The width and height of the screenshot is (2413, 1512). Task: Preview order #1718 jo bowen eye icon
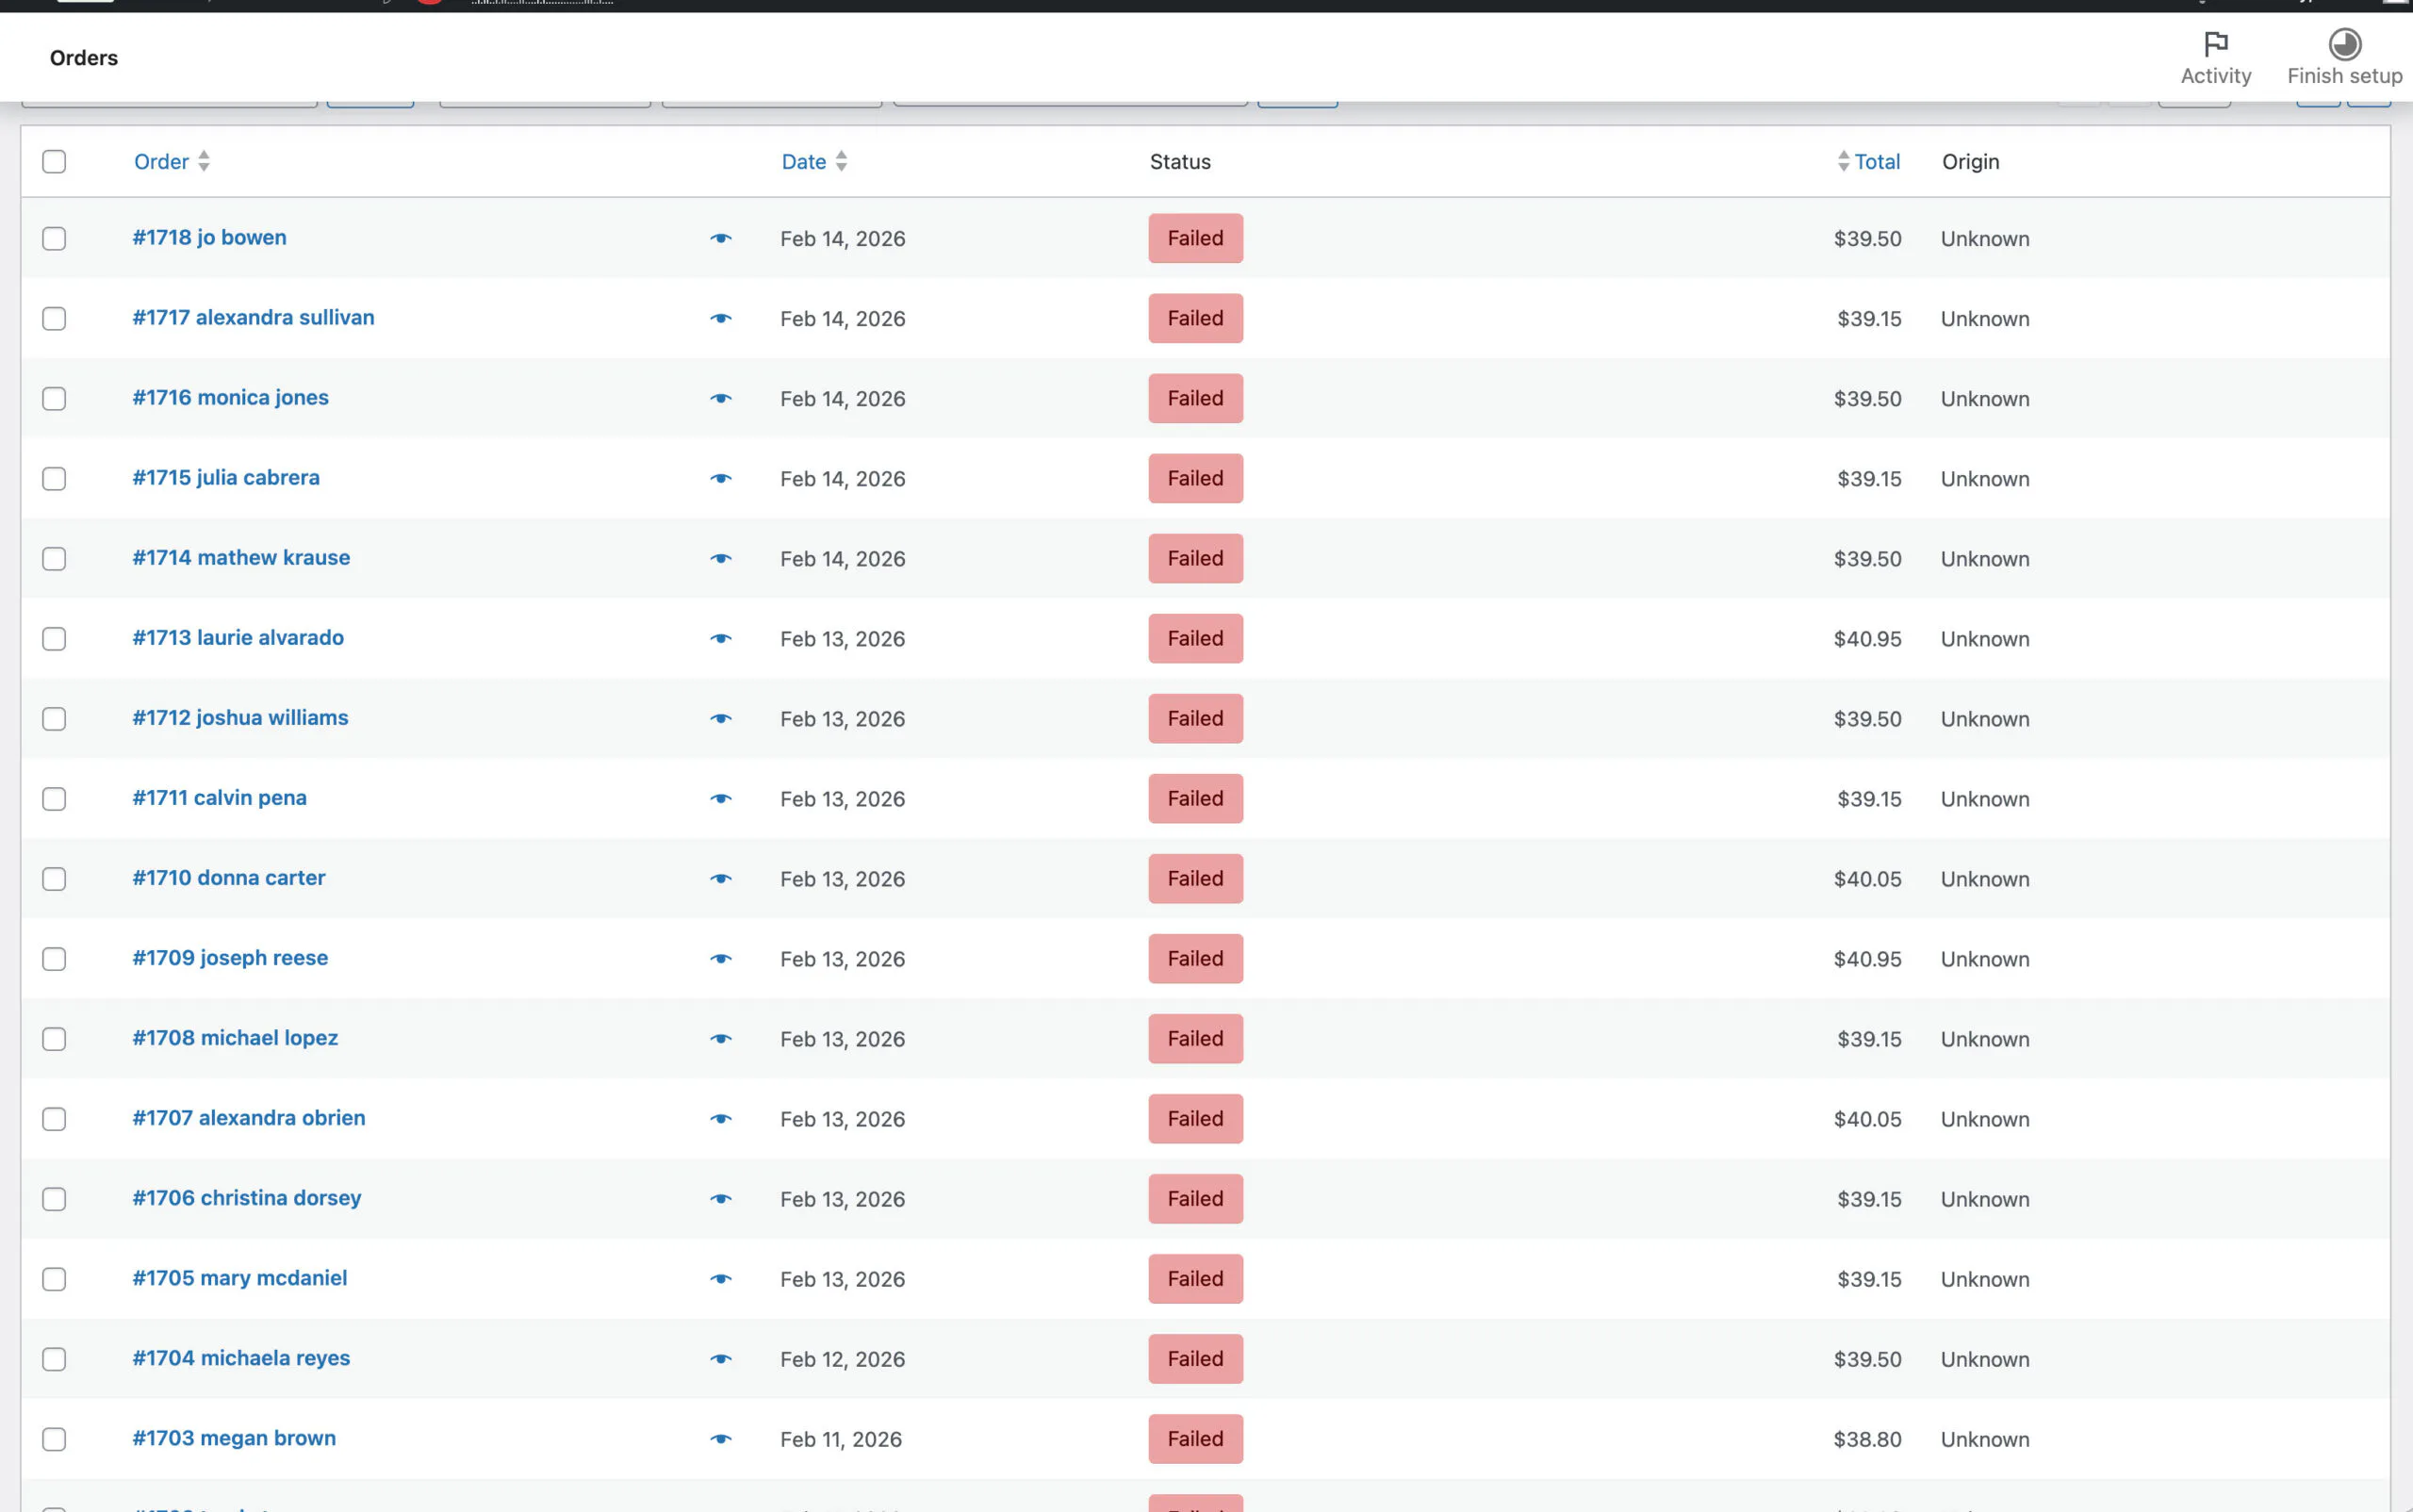pos(720,239)
